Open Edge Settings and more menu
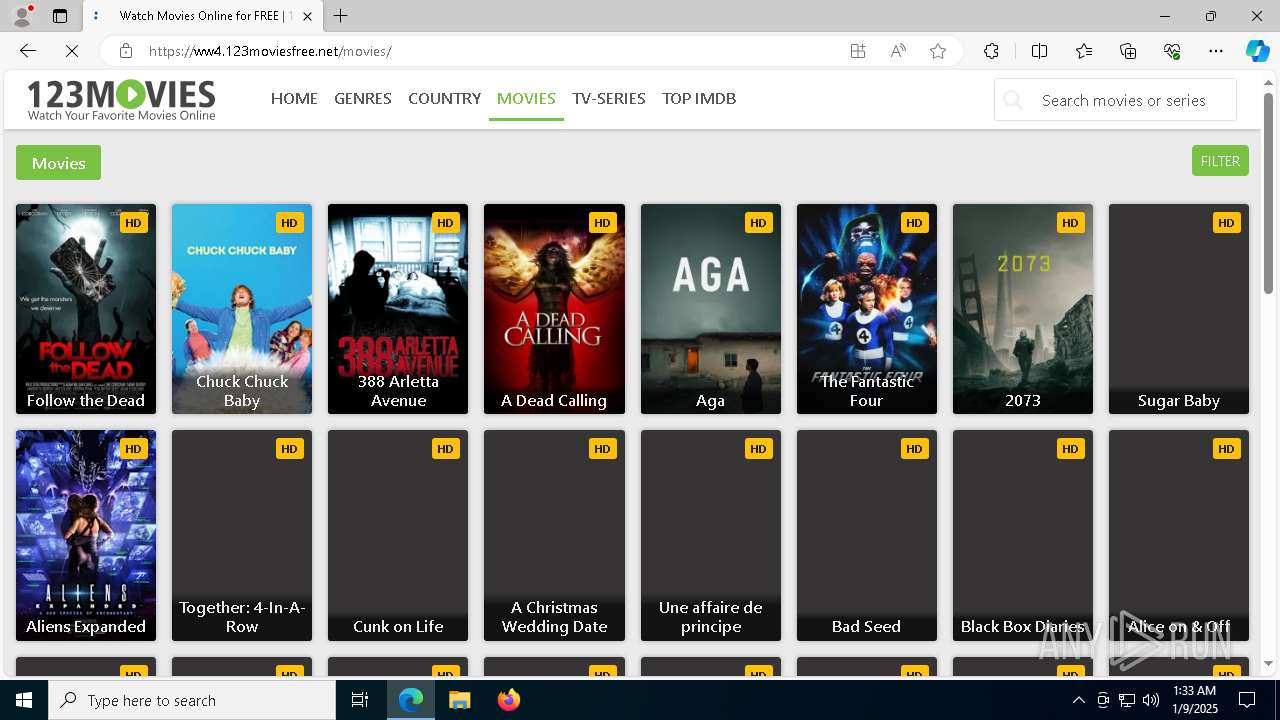The image size is (1280, 720). click(x=1216, y=51)
